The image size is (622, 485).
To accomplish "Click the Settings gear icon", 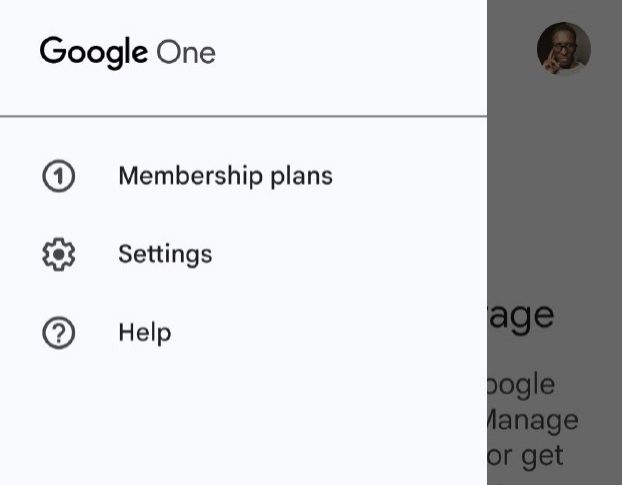I will pyautogui.click(x=59, y=255).
